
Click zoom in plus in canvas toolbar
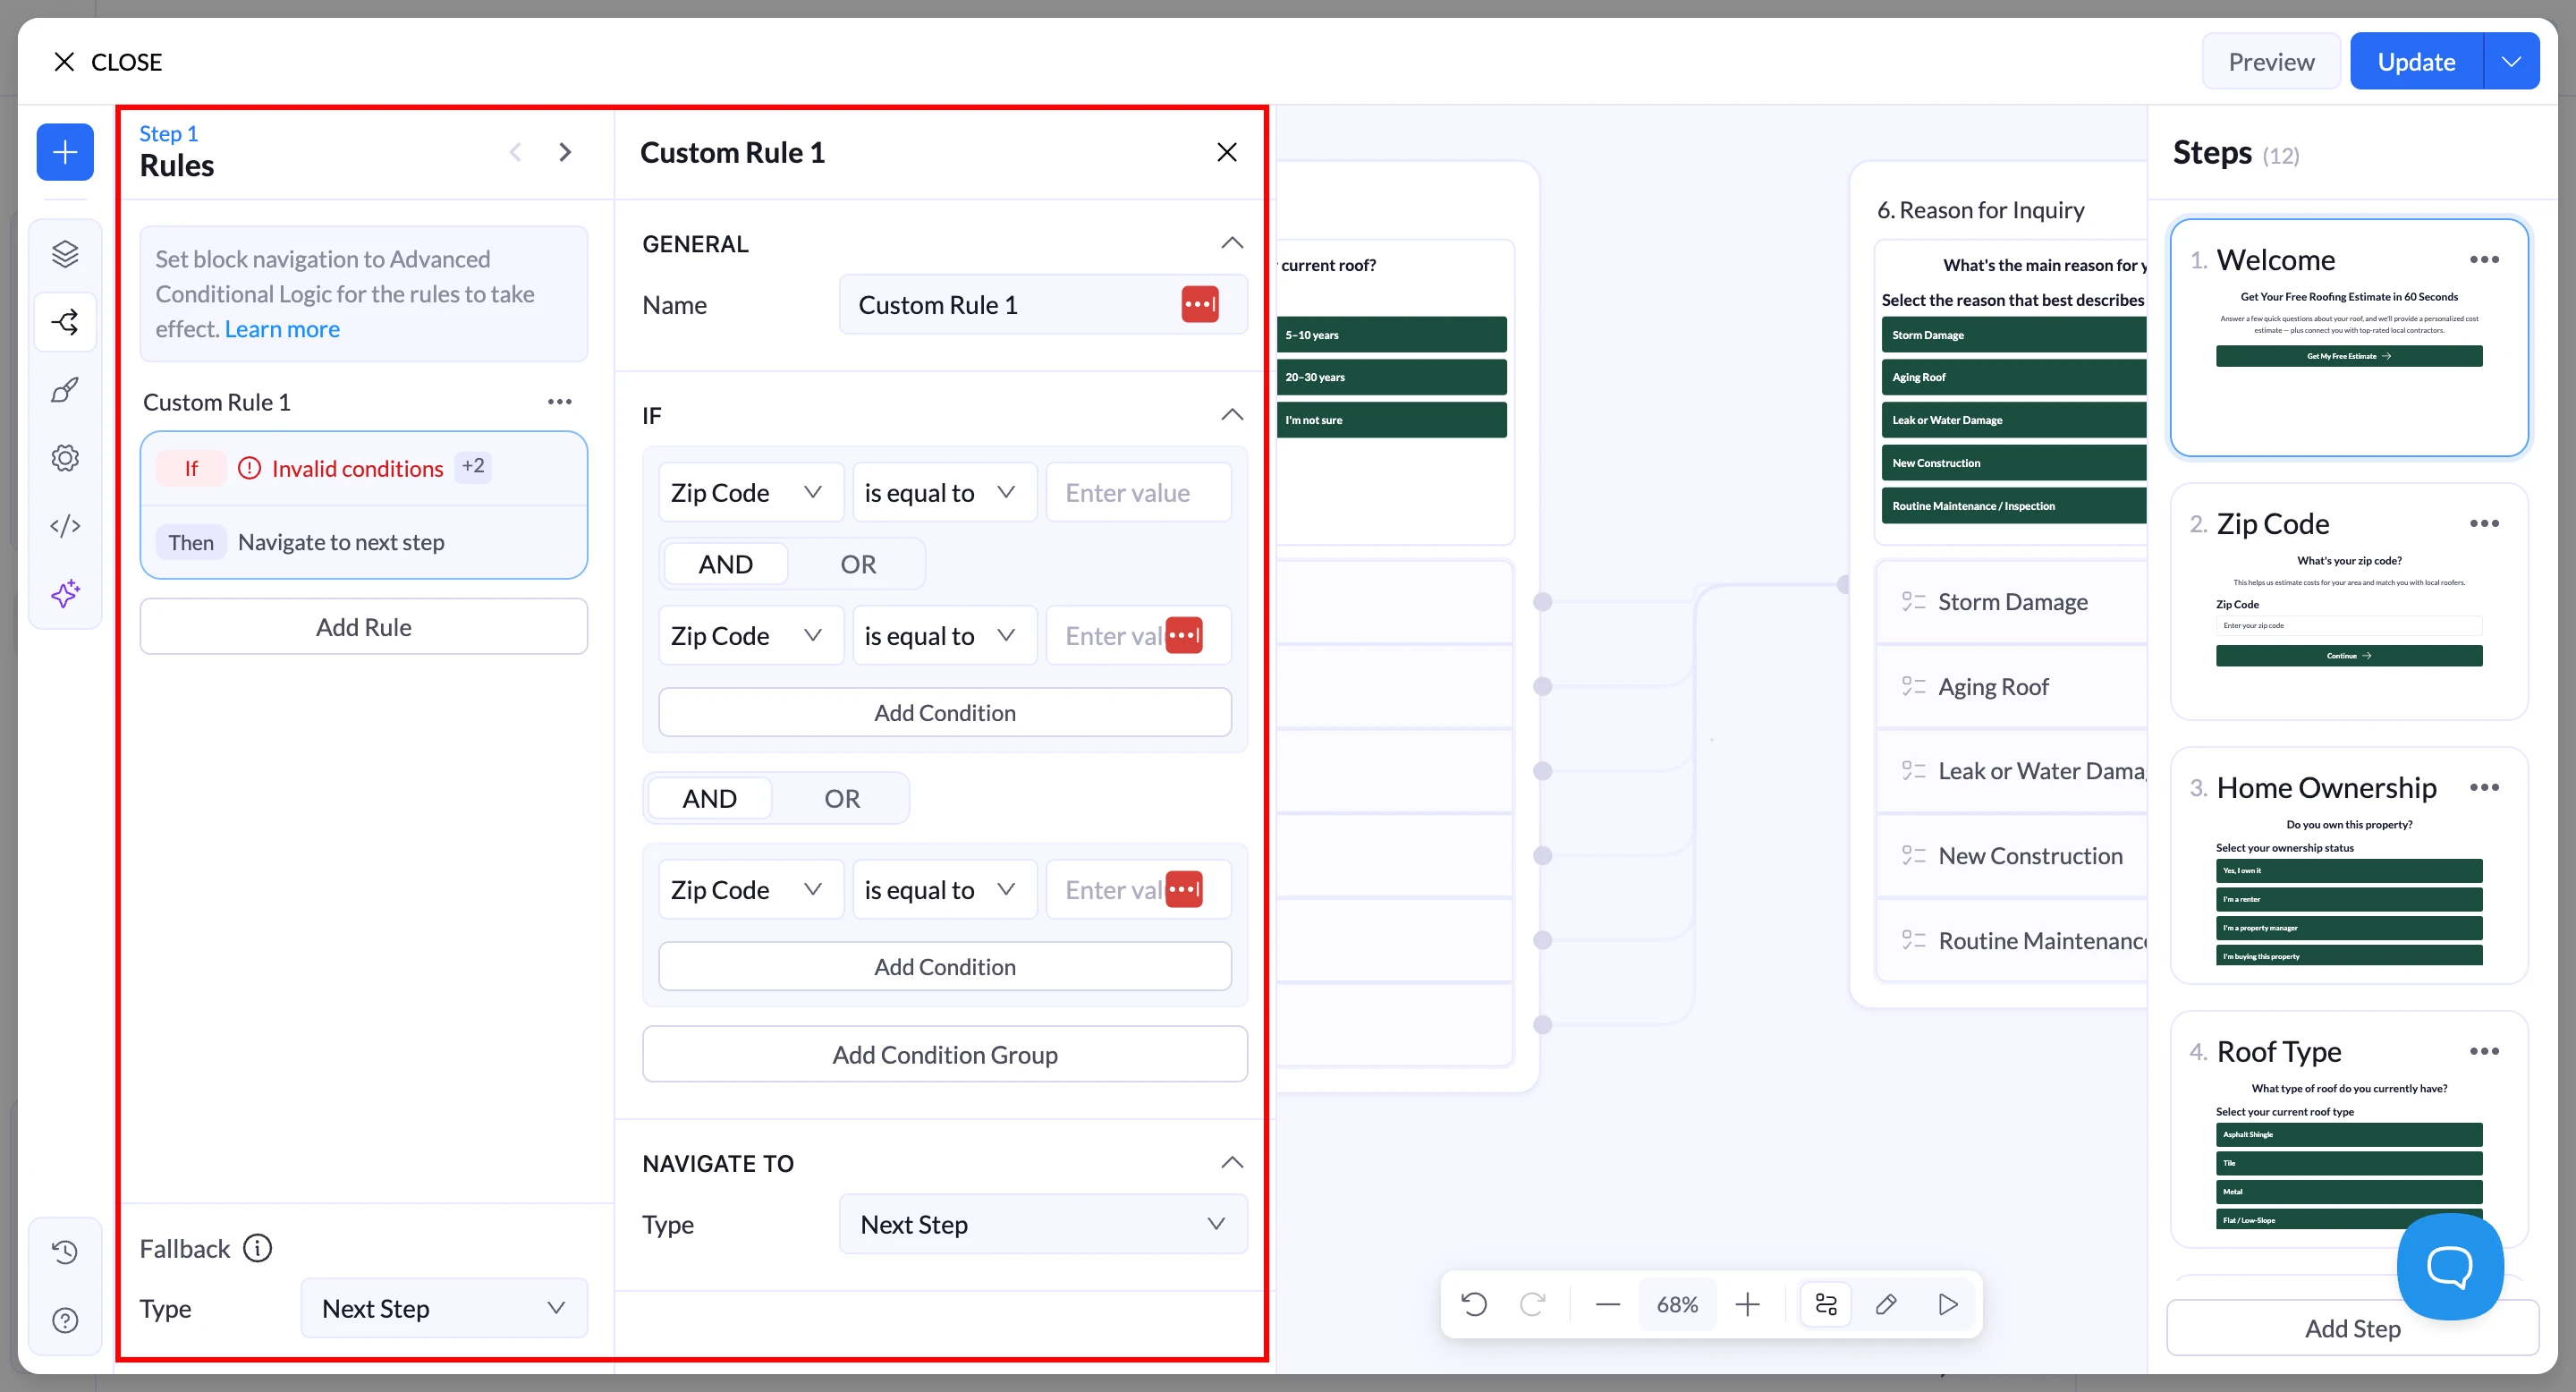1747,1304
